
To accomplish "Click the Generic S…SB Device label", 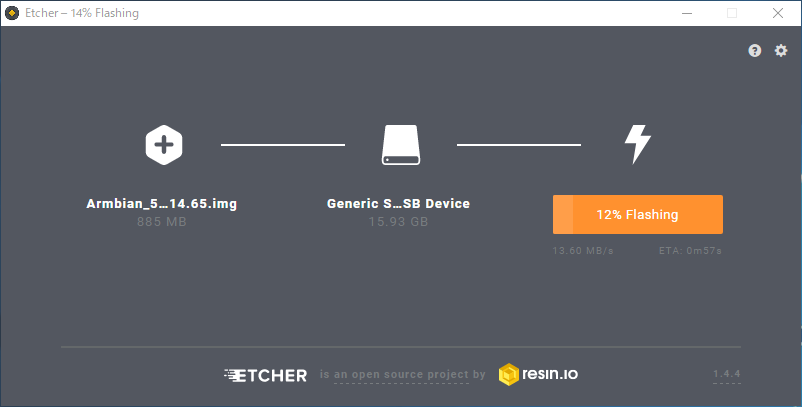I will coord(398,204).
